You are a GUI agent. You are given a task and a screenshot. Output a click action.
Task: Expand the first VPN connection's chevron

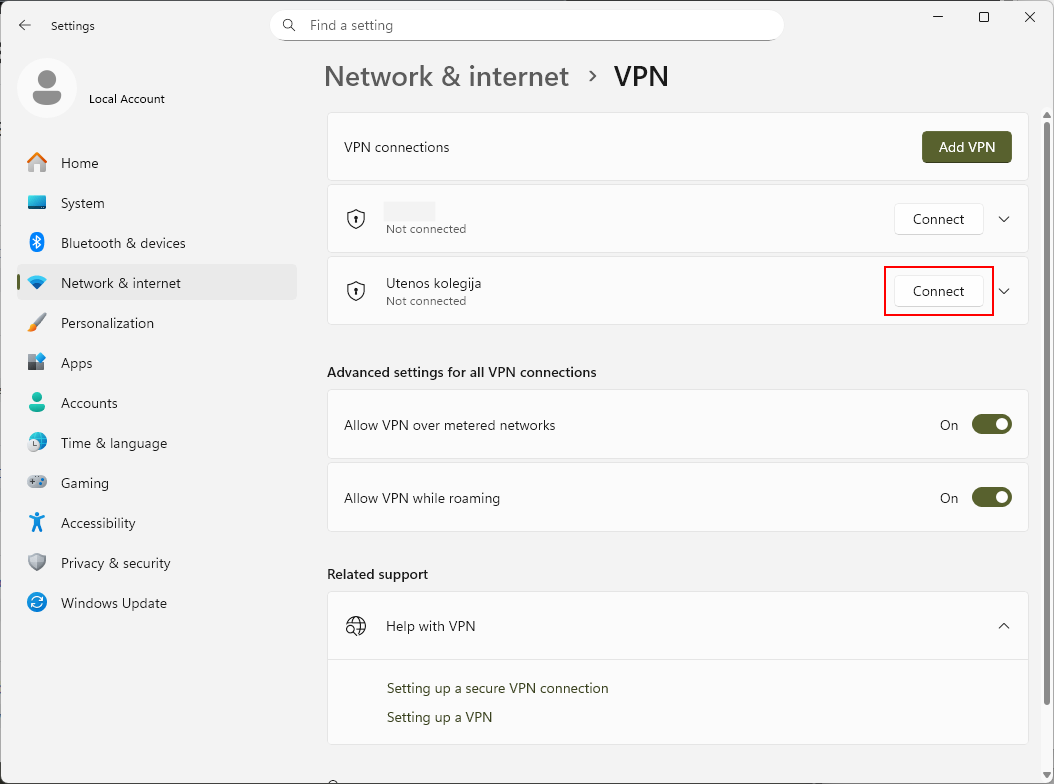[1005, 219]
